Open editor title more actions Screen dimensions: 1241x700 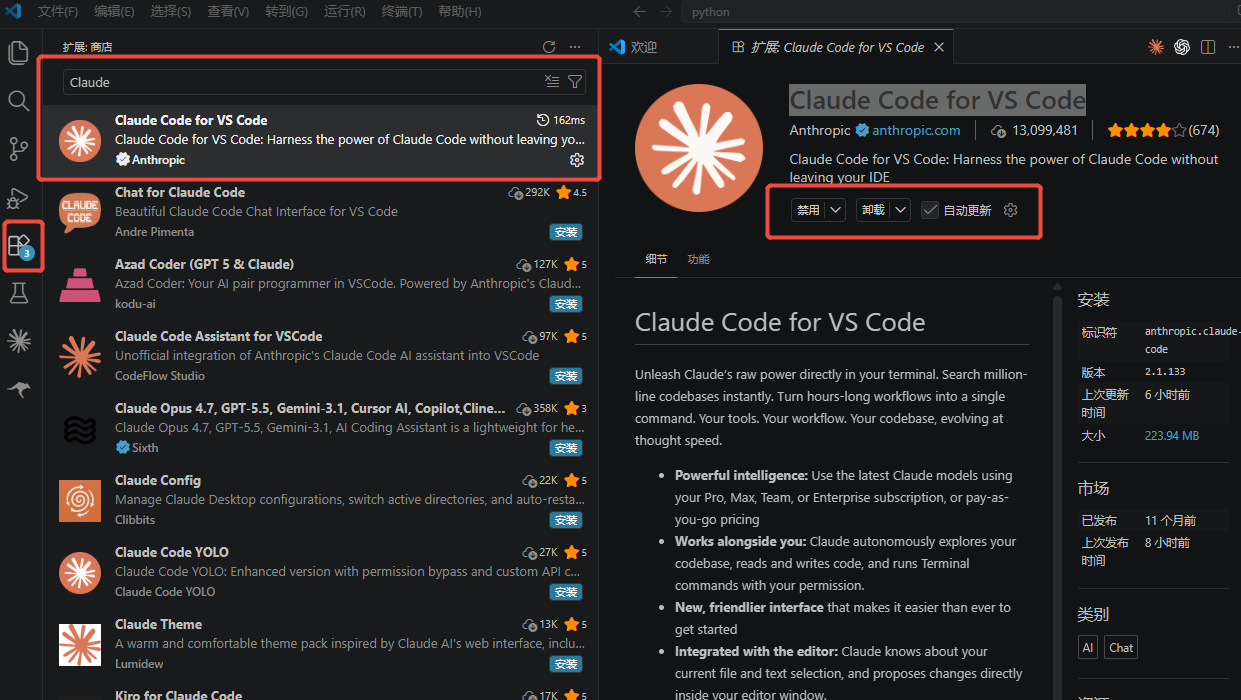1232,47
